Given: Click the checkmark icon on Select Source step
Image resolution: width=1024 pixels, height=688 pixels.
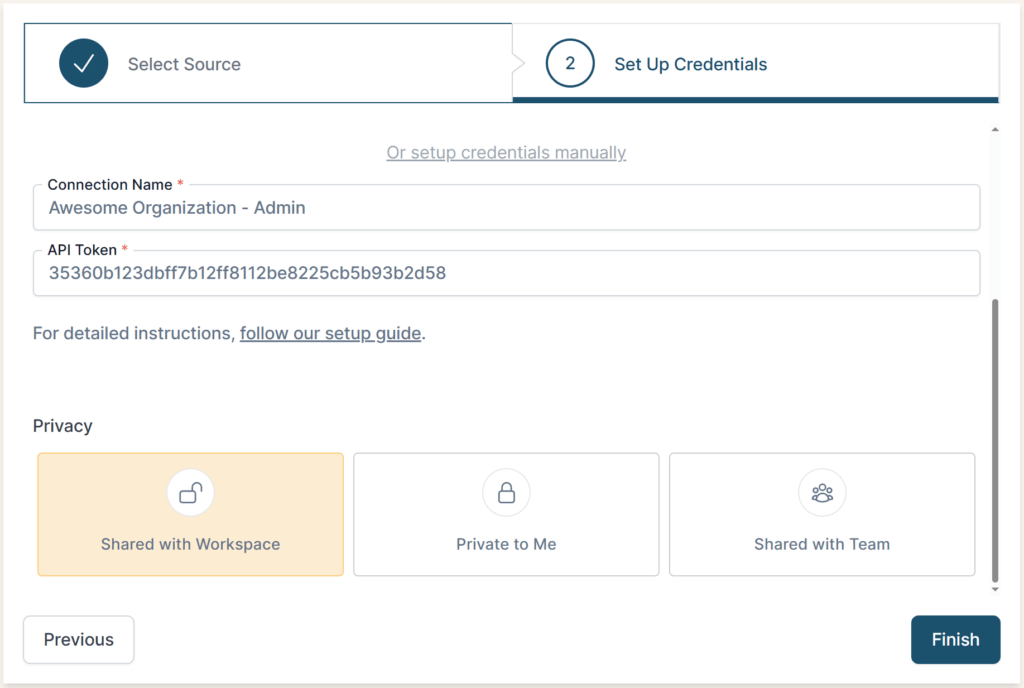Looking at the screenshot, I should pyautogui.click(x=83, y=62).
